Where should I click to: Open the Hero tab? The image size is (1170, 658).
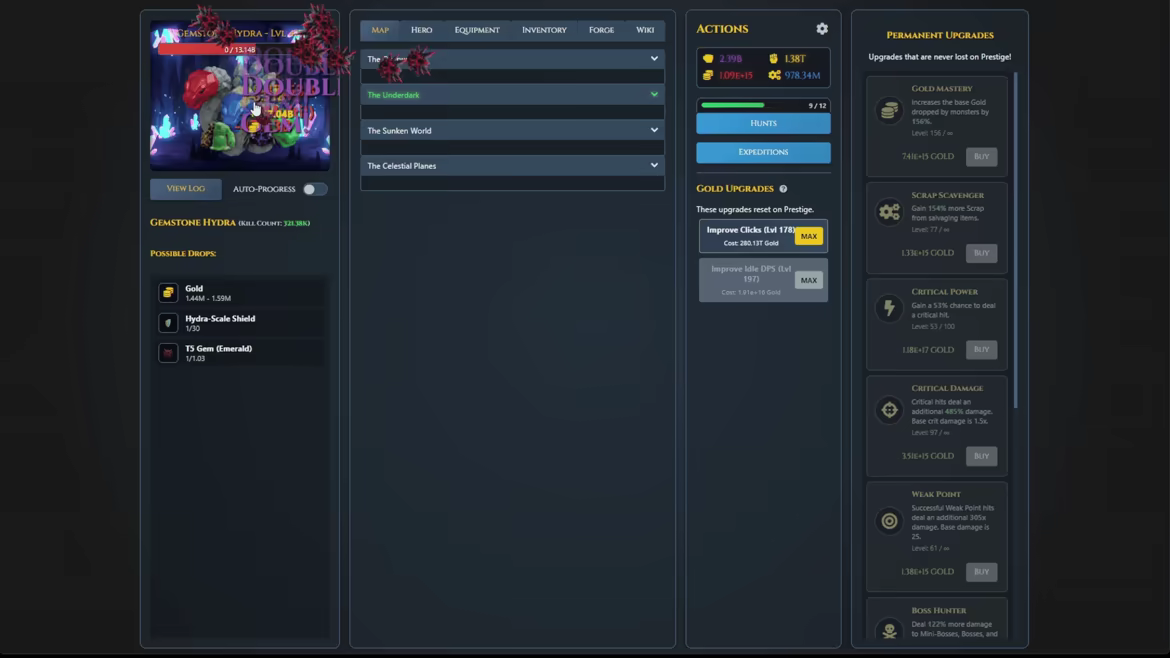[x=422, y=30]
